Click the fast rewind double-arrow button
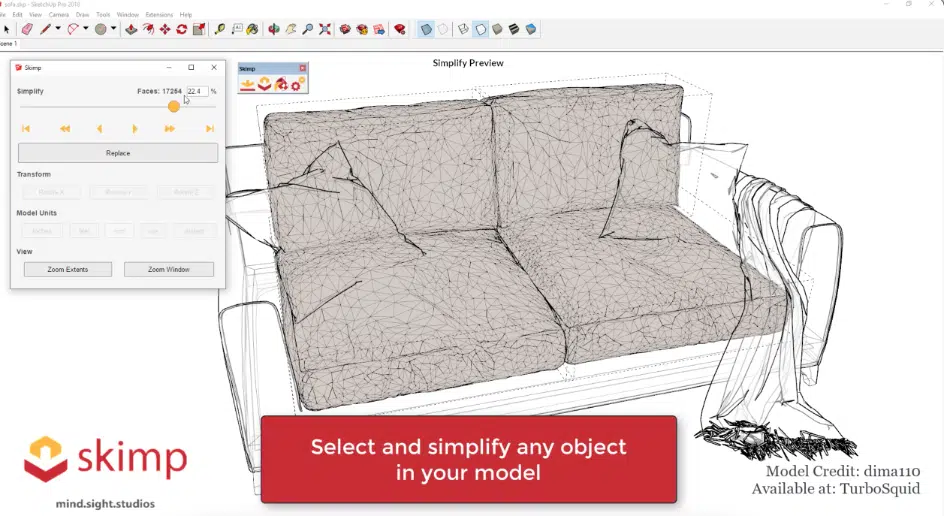This screenshot has width=945, height=516. tap(64, 128)
